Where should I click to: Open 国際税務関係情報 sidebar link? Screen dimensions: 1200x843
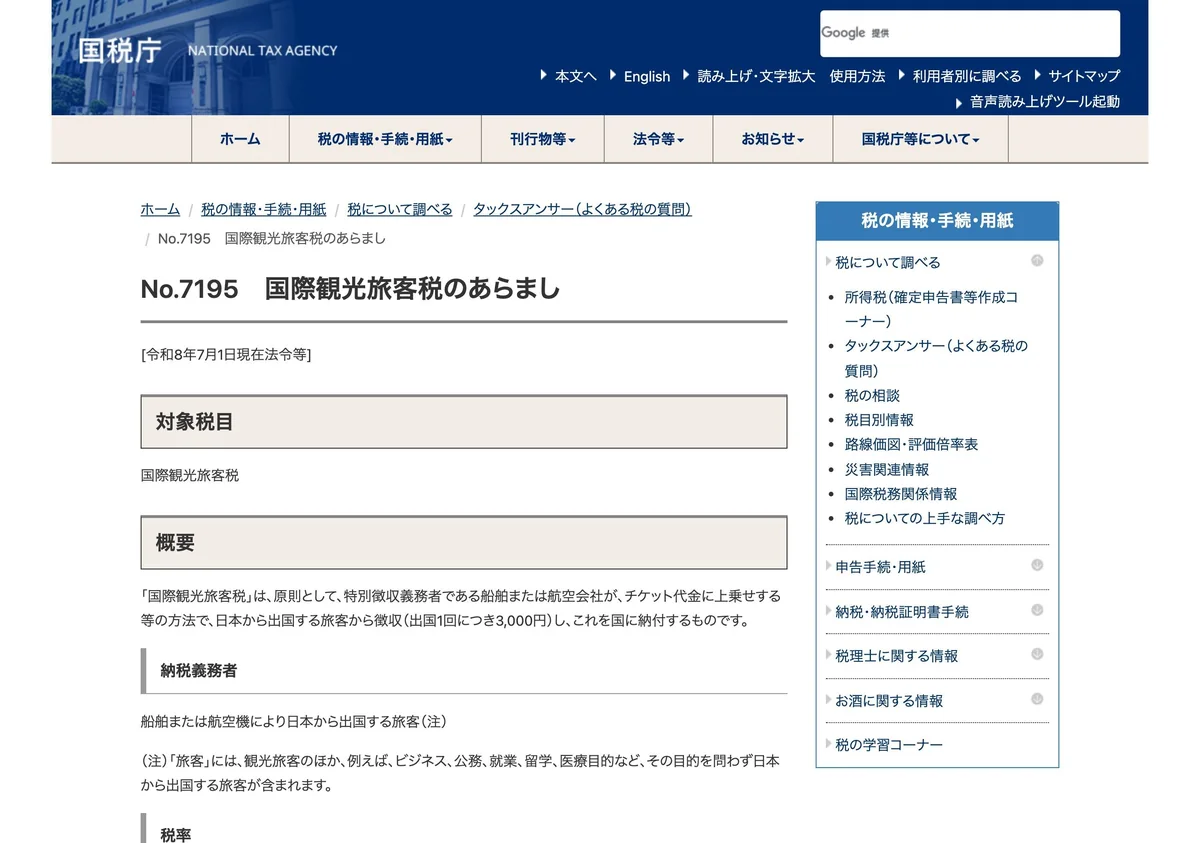point(900,494)
